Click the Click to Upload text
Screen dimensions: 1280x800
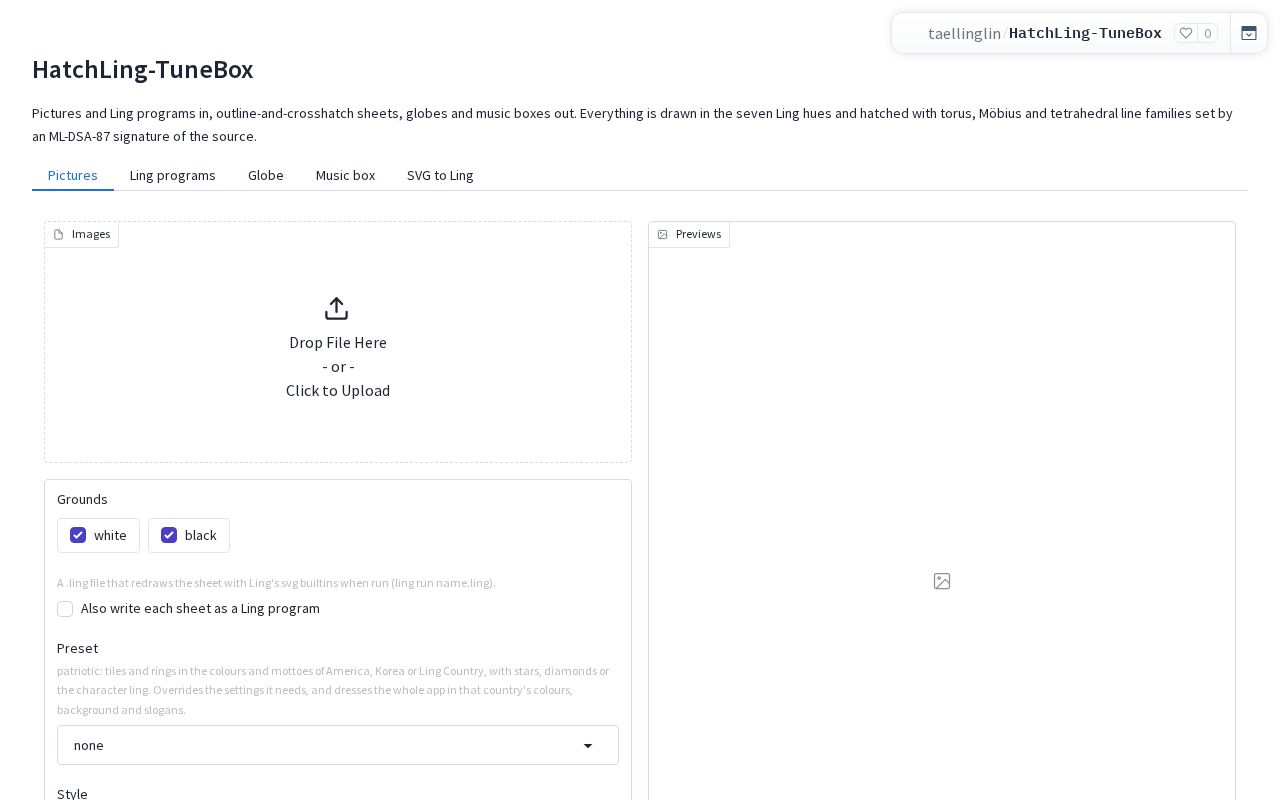pos(338,390)
